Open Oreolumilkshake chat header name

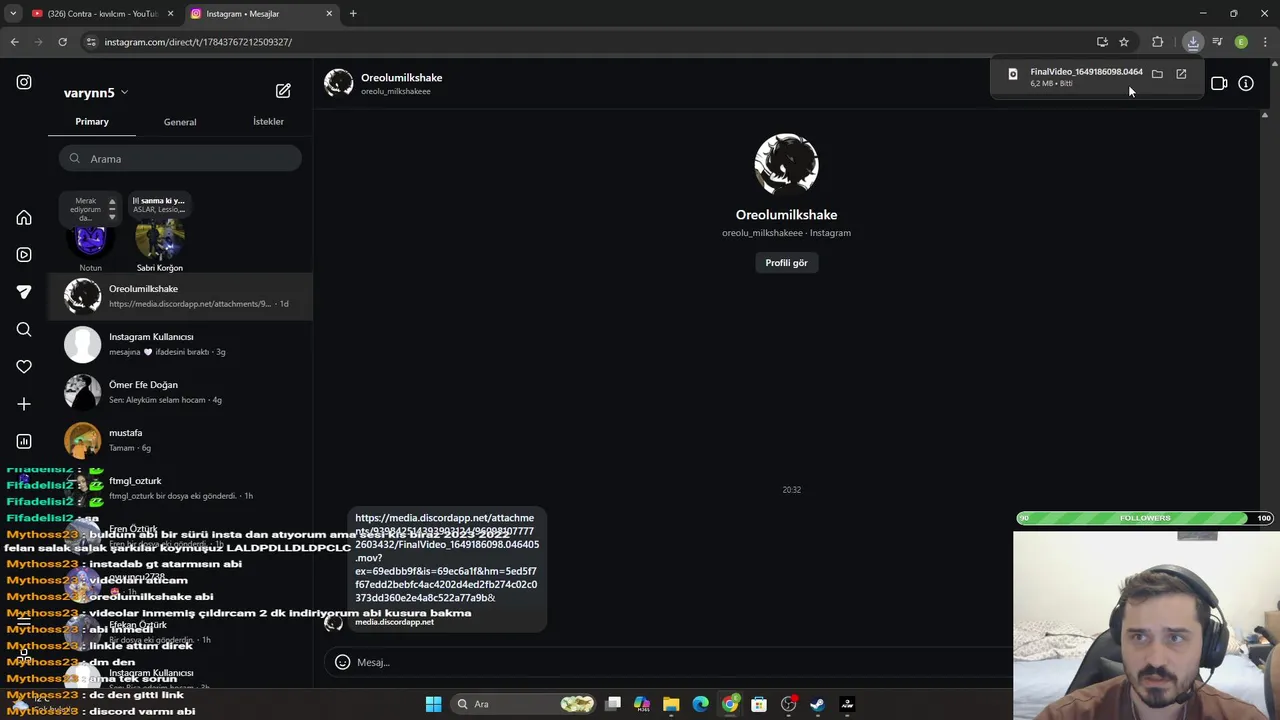click(401, 78)
